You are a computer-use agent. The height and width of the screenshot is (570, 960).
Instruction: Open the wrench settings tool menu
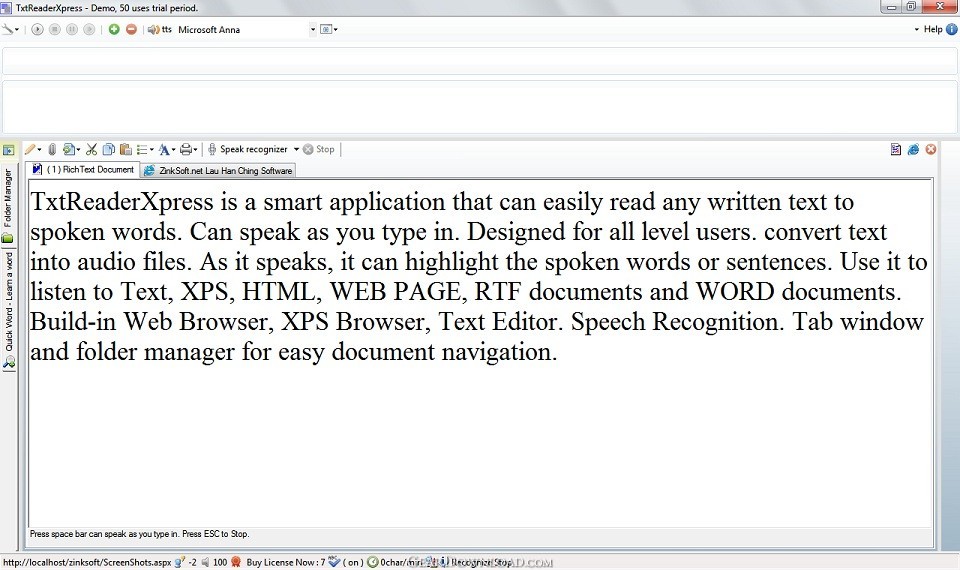(10, 29)
